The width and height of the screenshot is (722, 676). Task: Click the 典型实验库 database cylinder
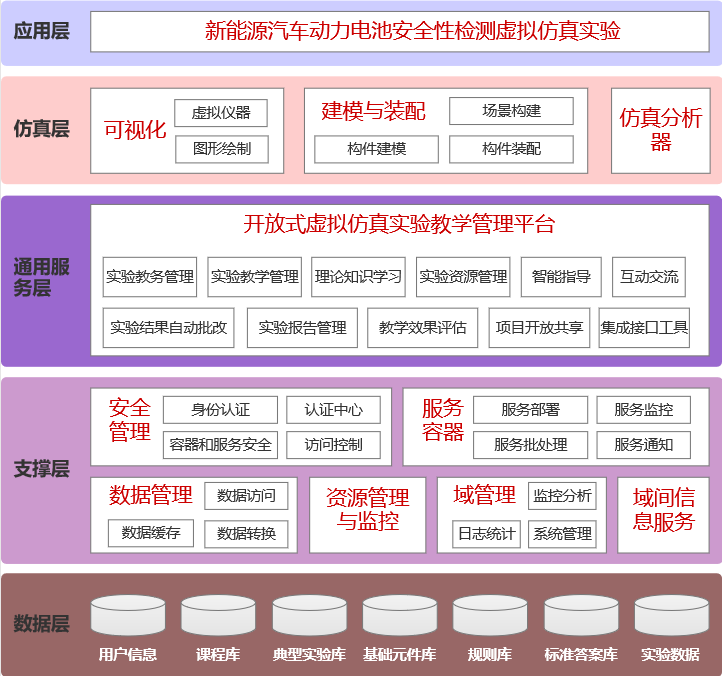pos(309,616)
